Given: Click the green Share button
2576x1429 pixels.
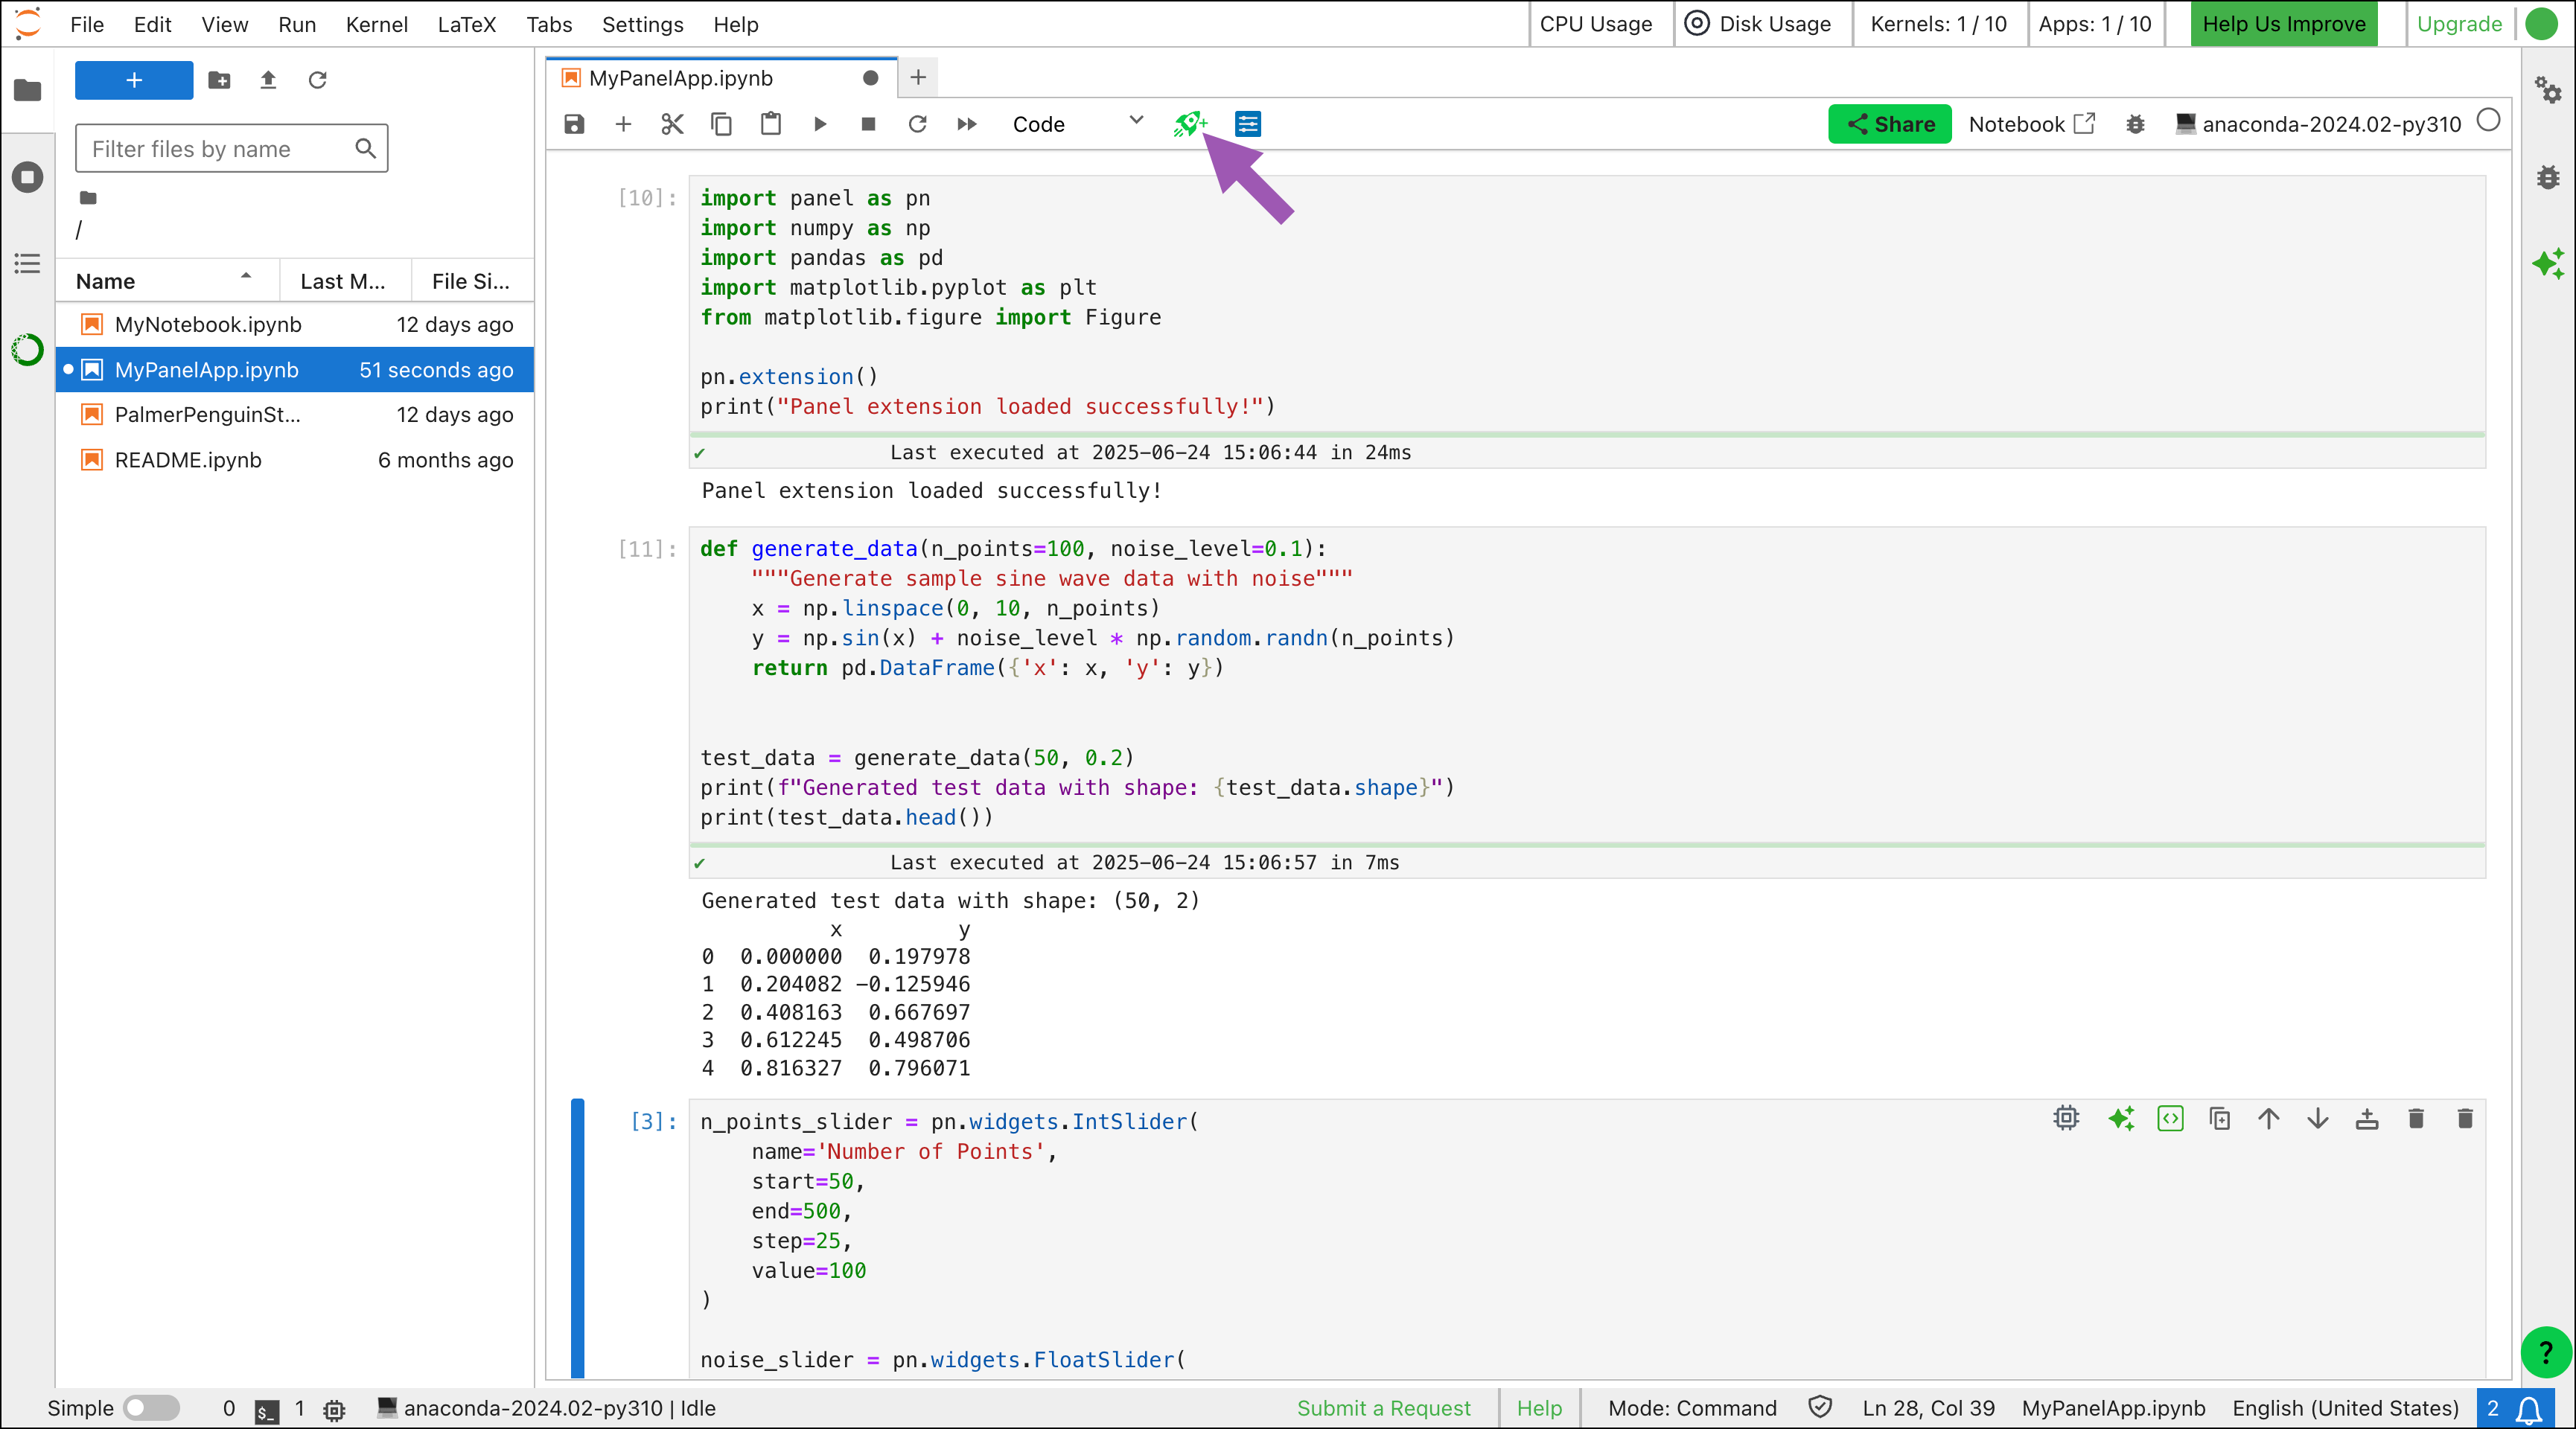Looking at the screenshot, I should coord(1889,124).
